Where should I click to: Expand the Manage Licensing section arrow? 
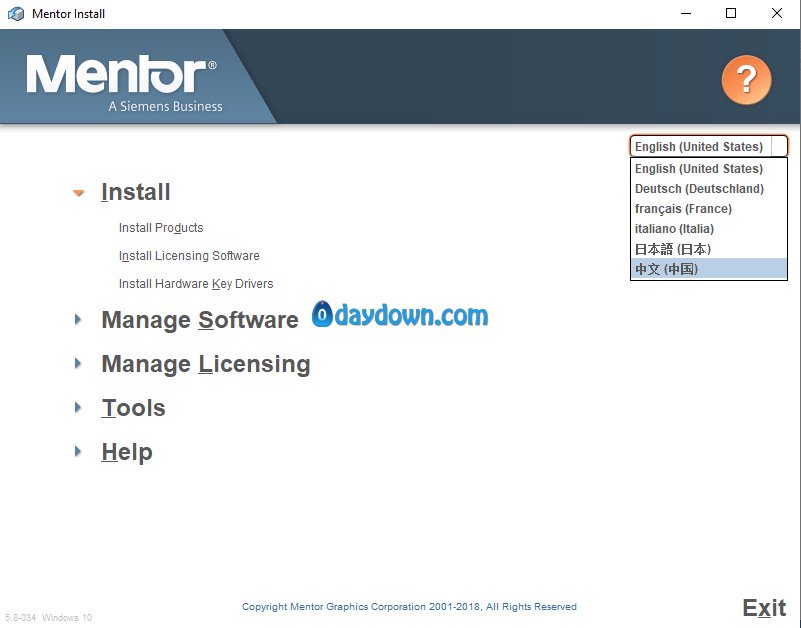pos(78,363)
